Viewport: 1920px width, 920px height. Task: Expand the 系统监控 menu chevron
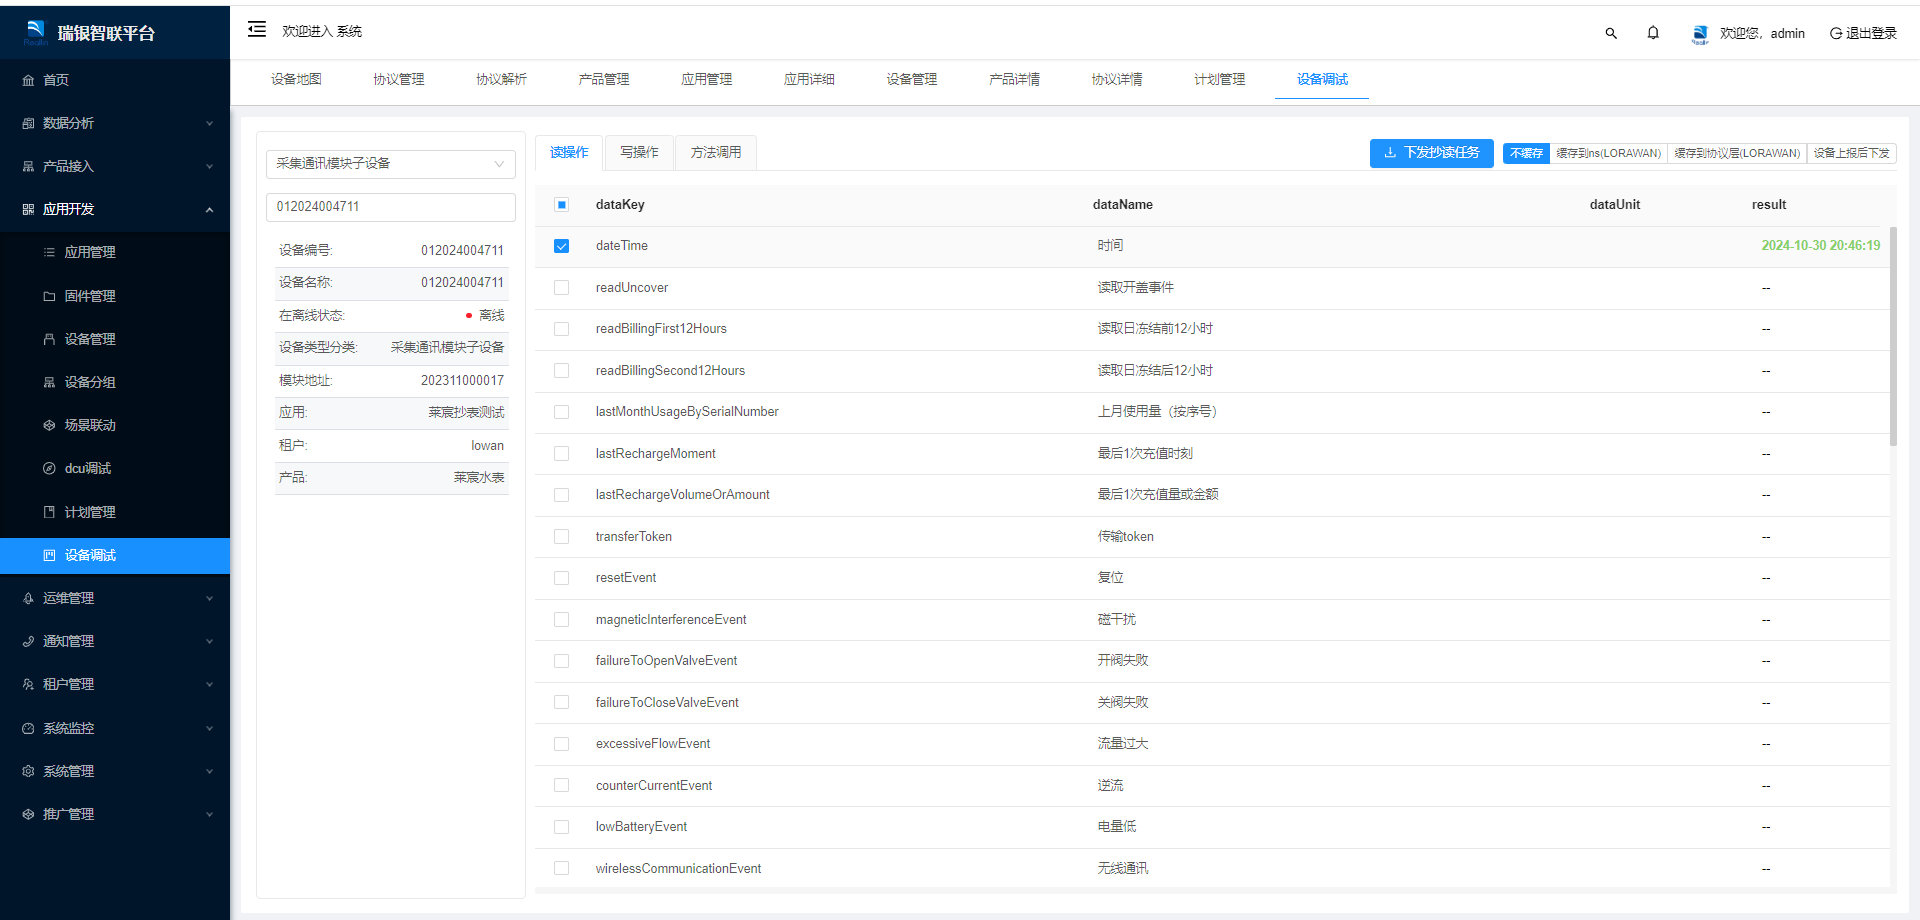[209, 728]
